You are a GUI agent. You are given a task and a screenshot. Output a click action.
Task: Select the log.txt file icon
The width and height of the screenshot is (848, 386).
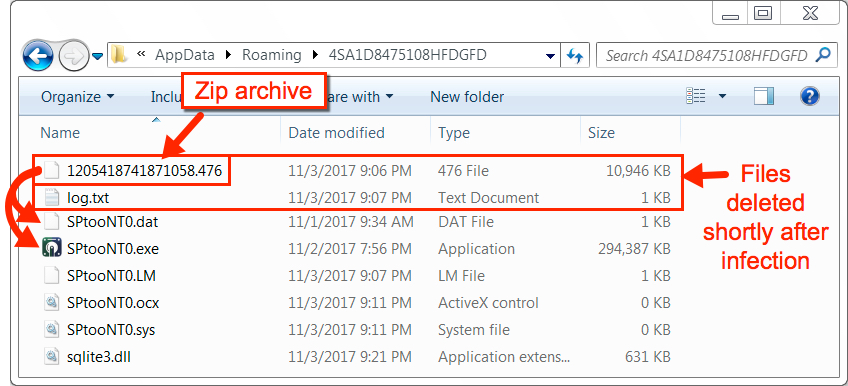tap(51, 198)
